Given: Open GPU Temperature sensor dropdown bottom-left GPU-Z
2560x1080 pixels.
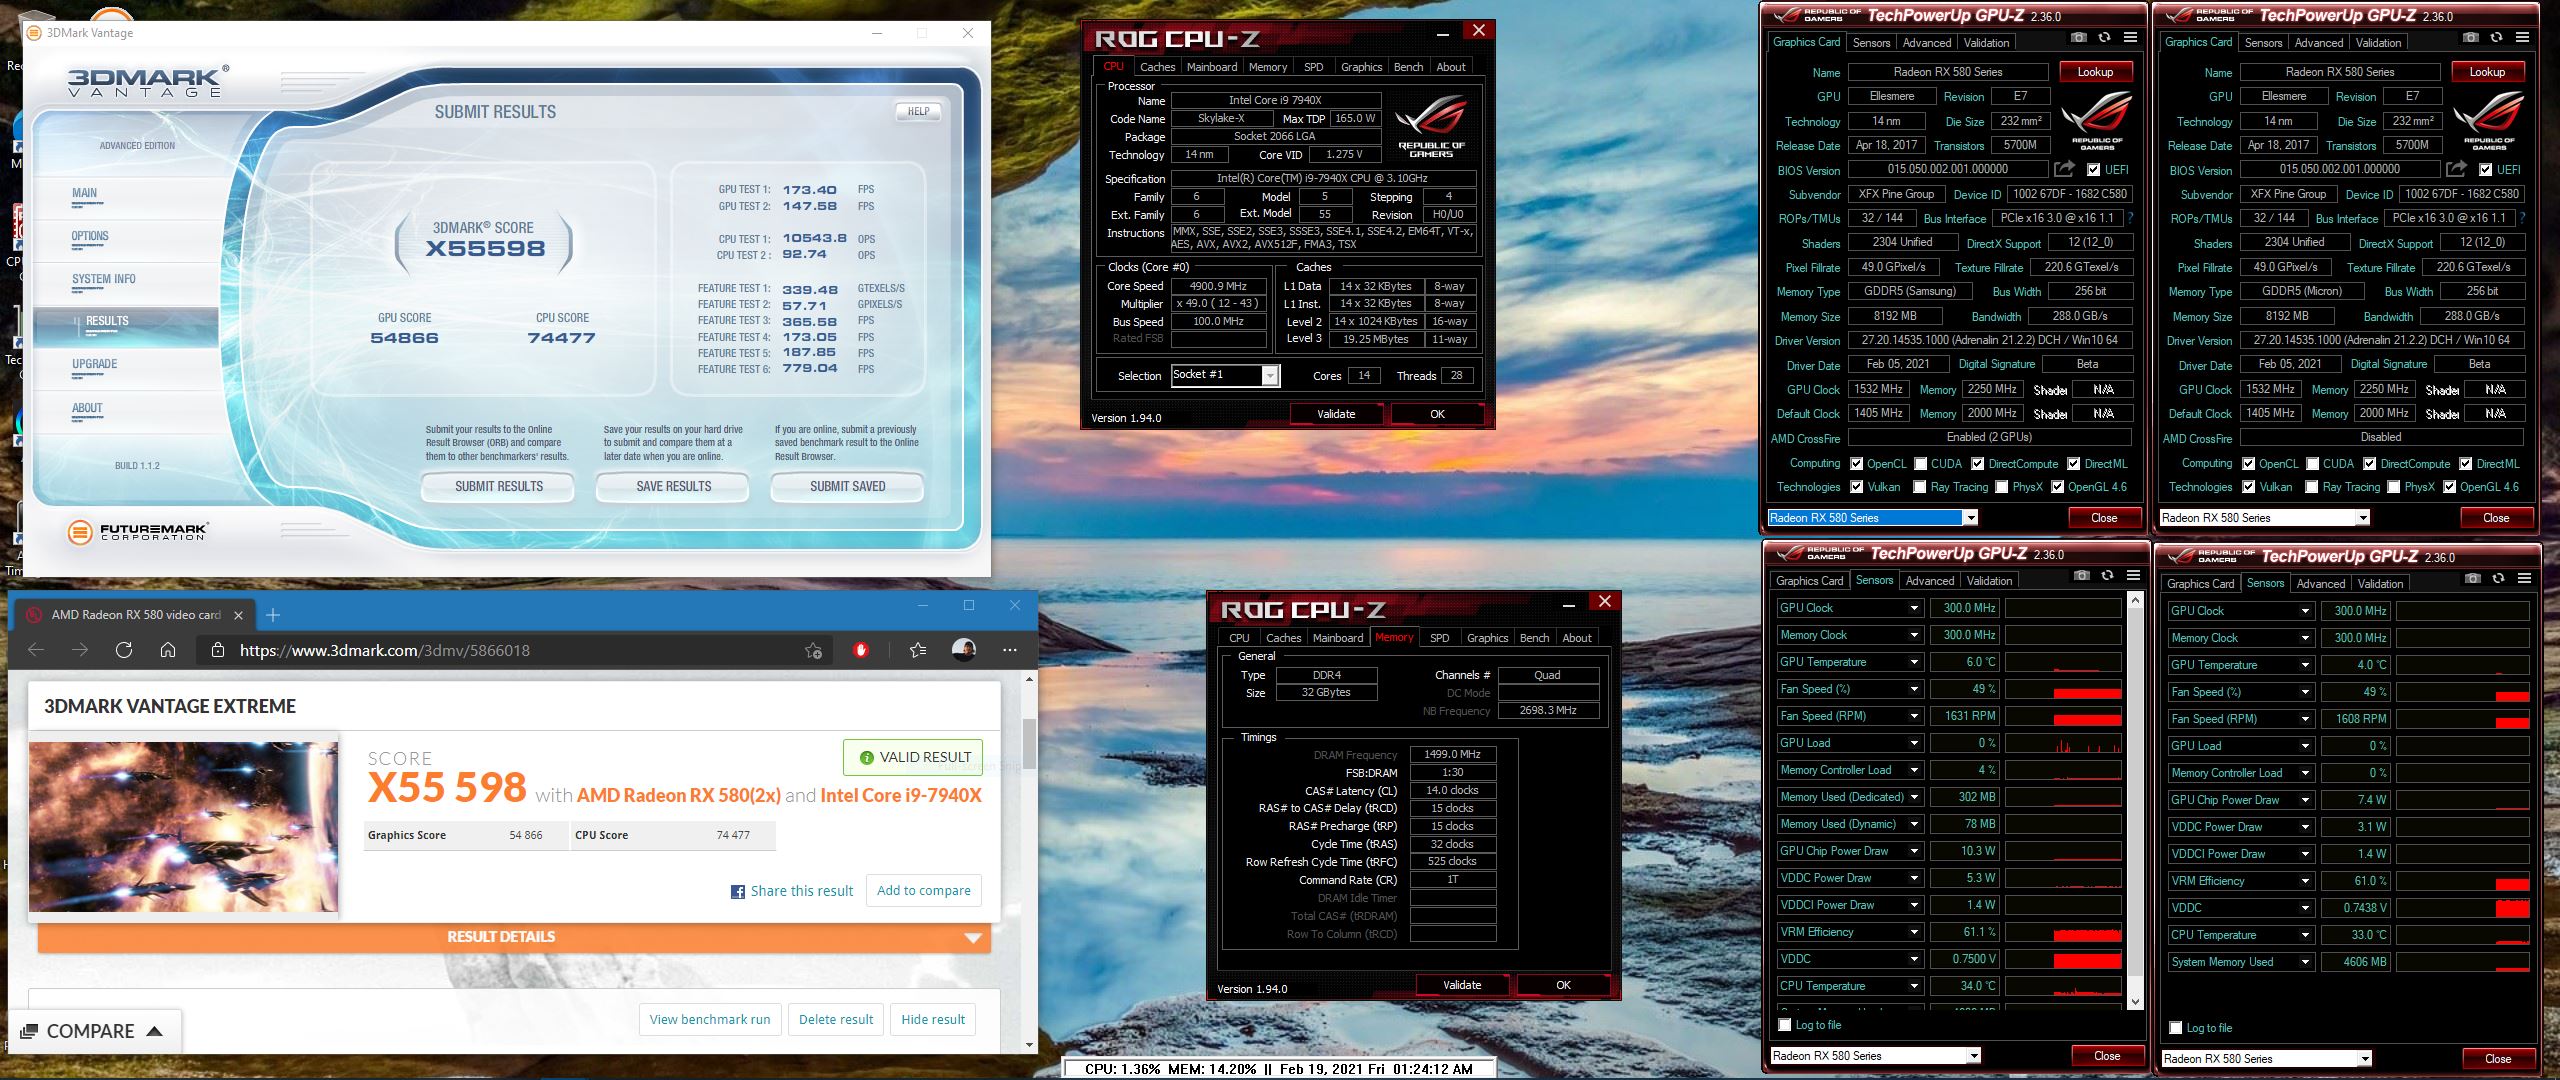Looking at the screenshot, I should coord(1914,662).
